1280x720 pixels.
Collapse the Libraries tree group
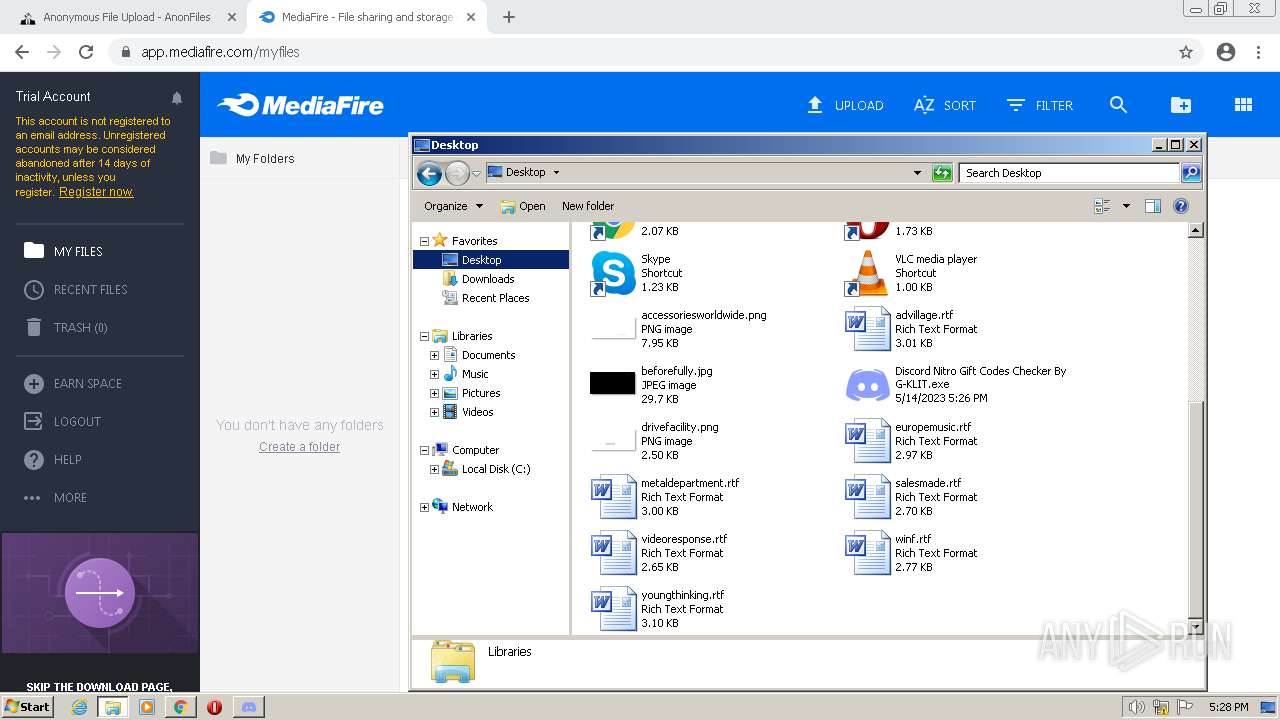click(424, 336)
